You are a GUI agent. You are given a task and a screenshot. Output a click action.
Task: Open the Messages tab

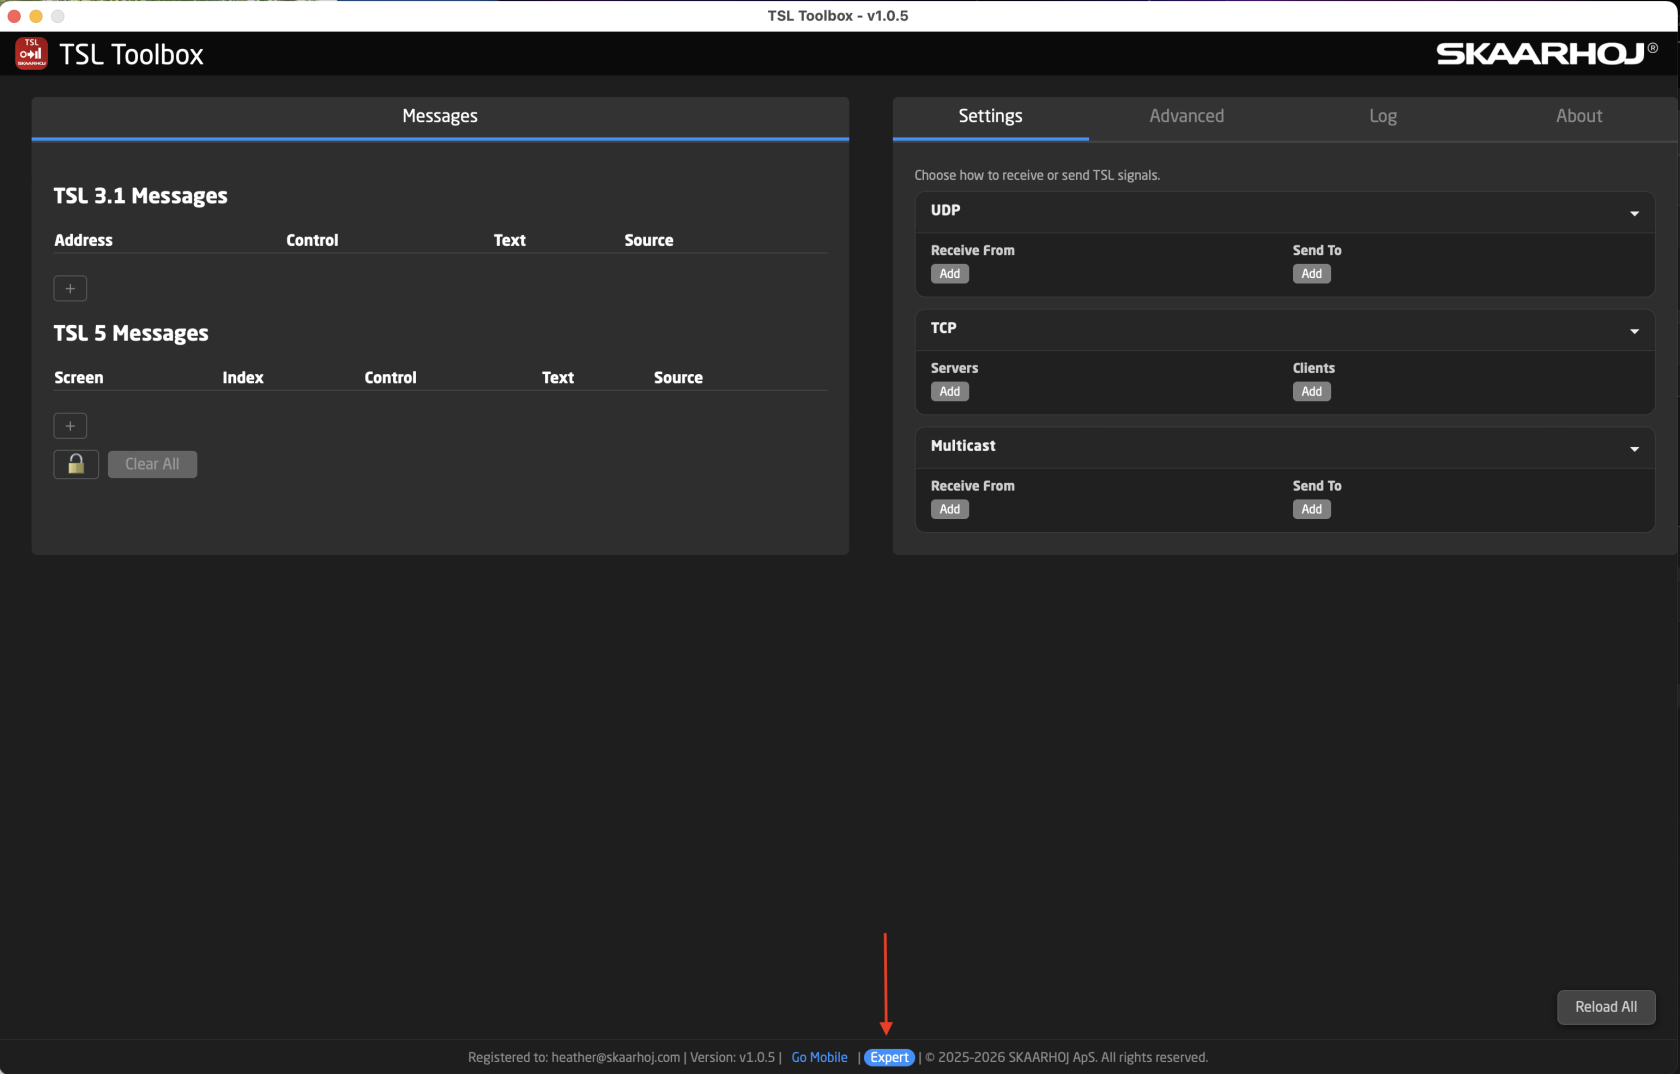pyautogui.click(x=440, y=116)
